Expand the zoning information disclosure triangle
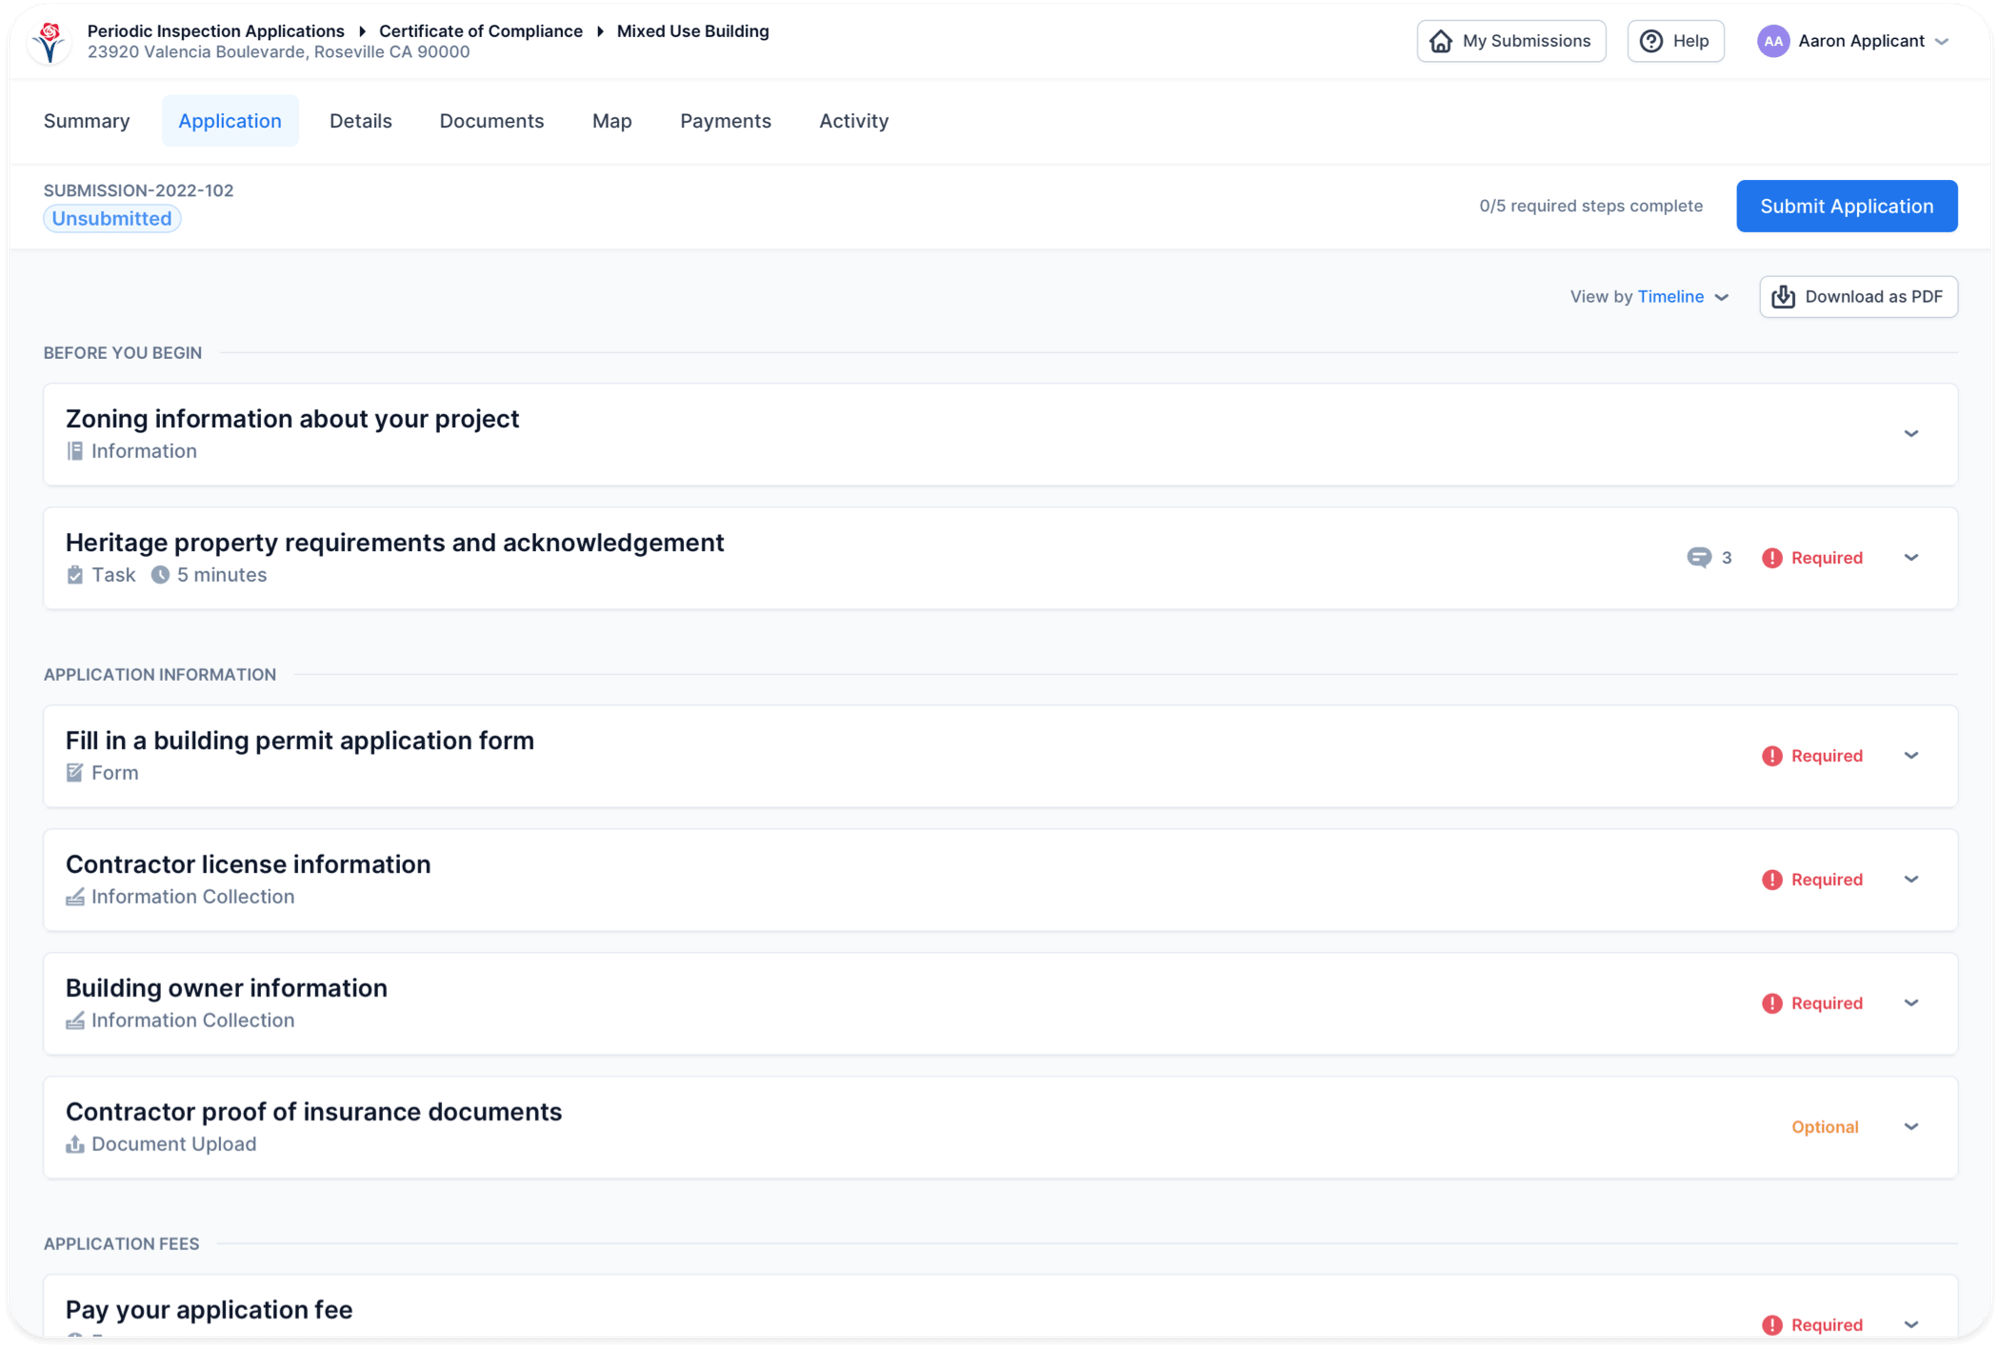The height and width of the screenshot is (1348, 2000). pyautogui.click(x=1911, y=433)
